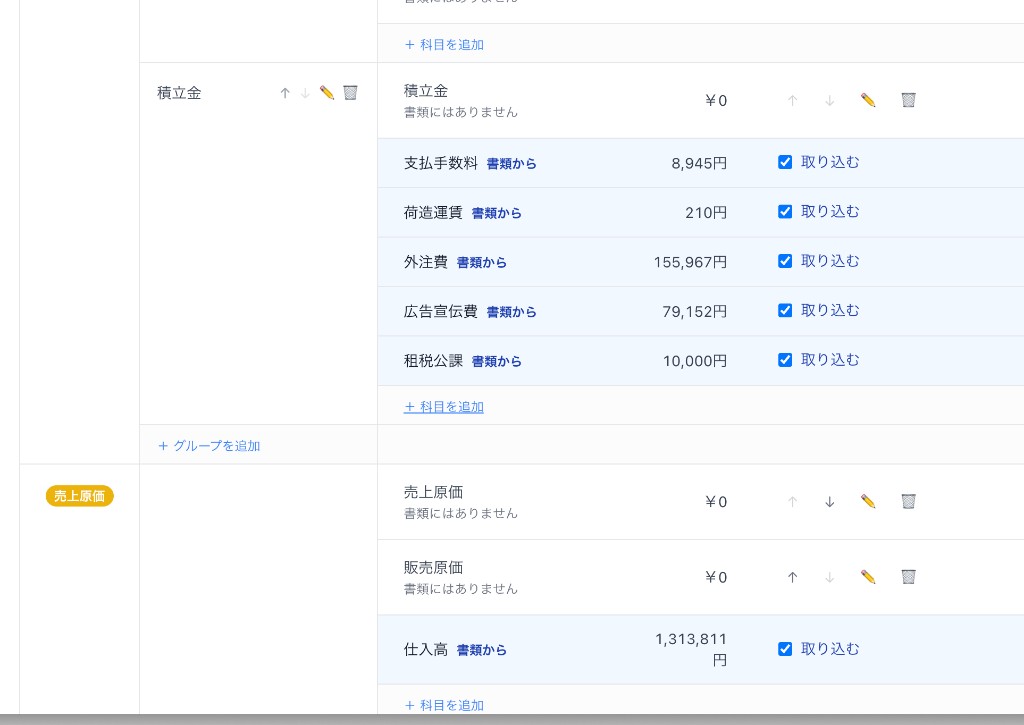Uncheck 取り込む for 外注費

click(x=785, y=261)
